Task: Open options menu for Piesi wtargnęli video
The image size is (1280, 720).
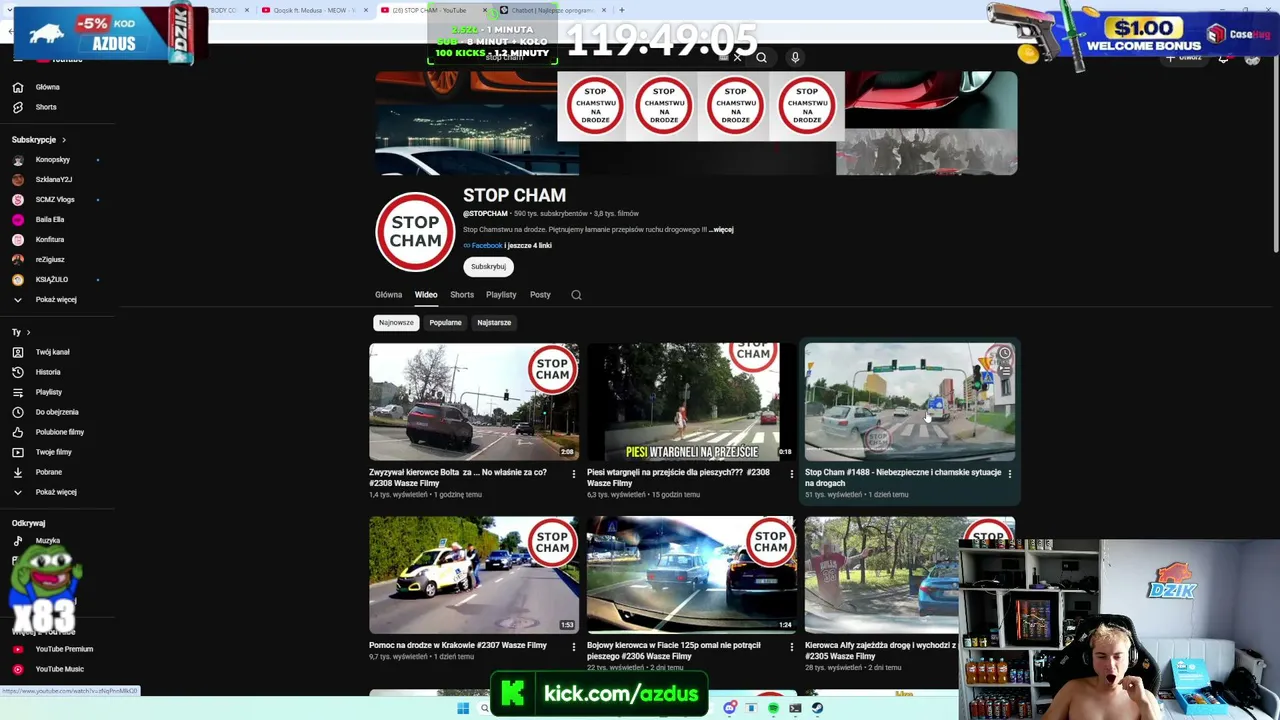Action: point(792,474)
